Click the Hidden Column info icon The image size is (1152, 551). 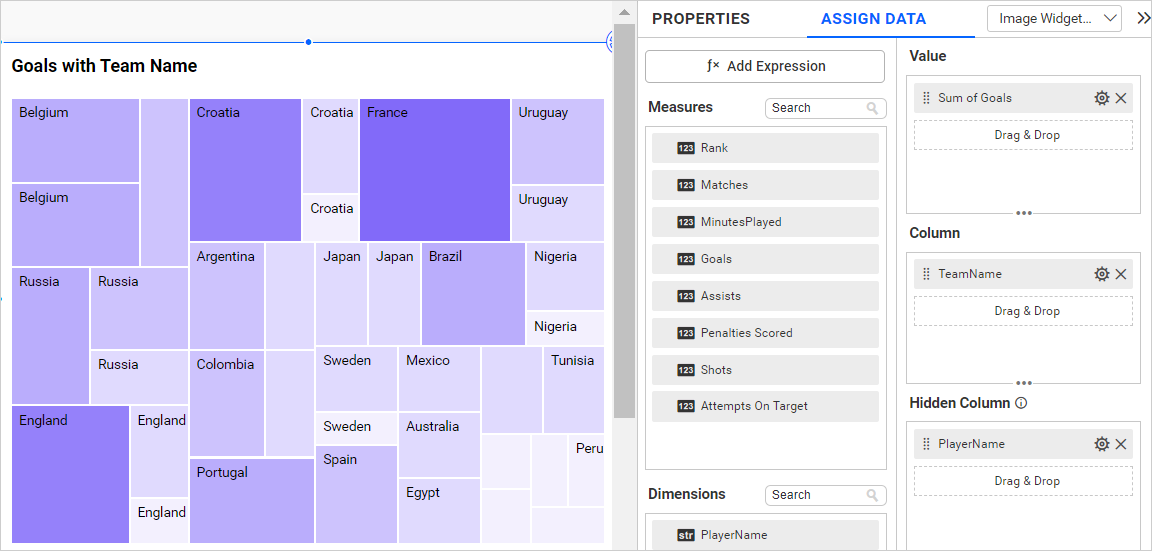click(x=1021, y=404)
